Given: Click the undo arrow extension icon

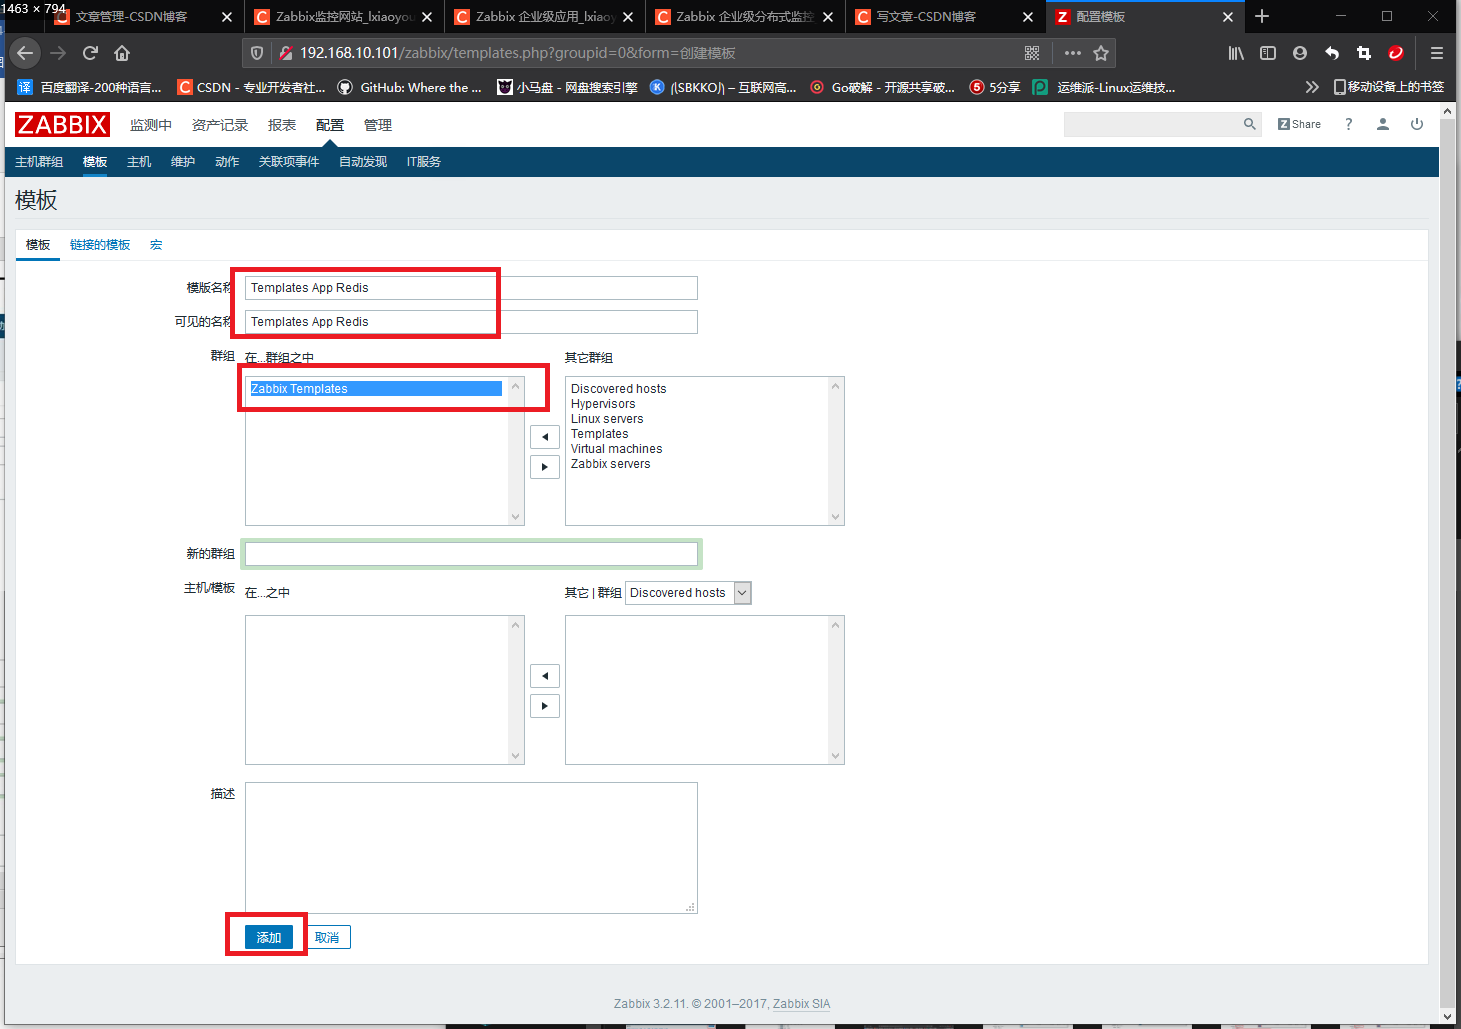Looking at the screenshot, I should pyautogui.click(x=1332, y=53).
